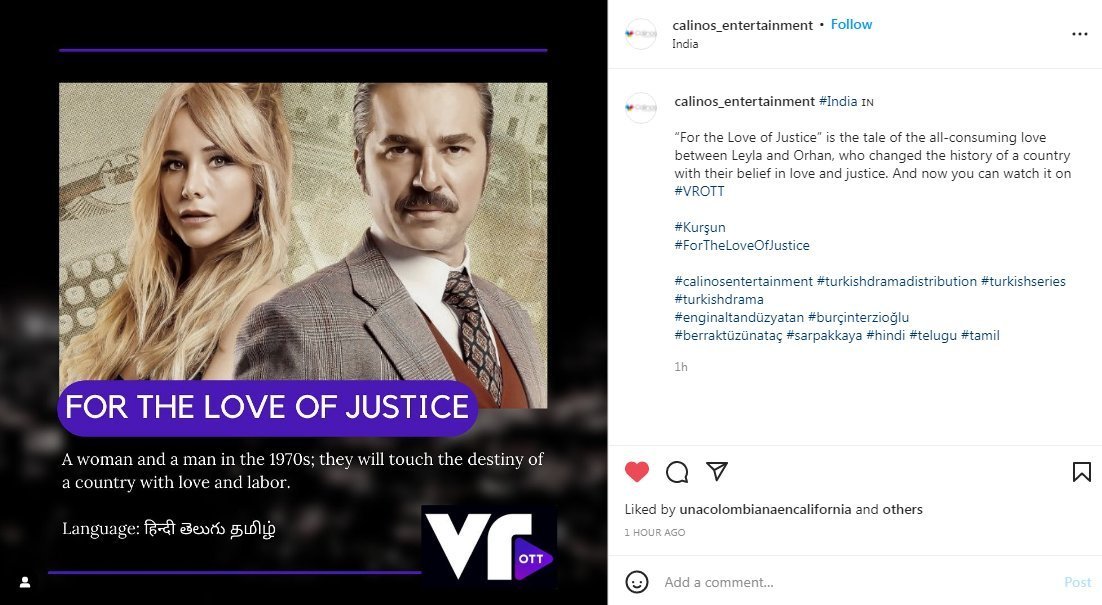This screenshot has width=1102, height=605.
Task: Open the India location link
Action: [x=685, y=44]
